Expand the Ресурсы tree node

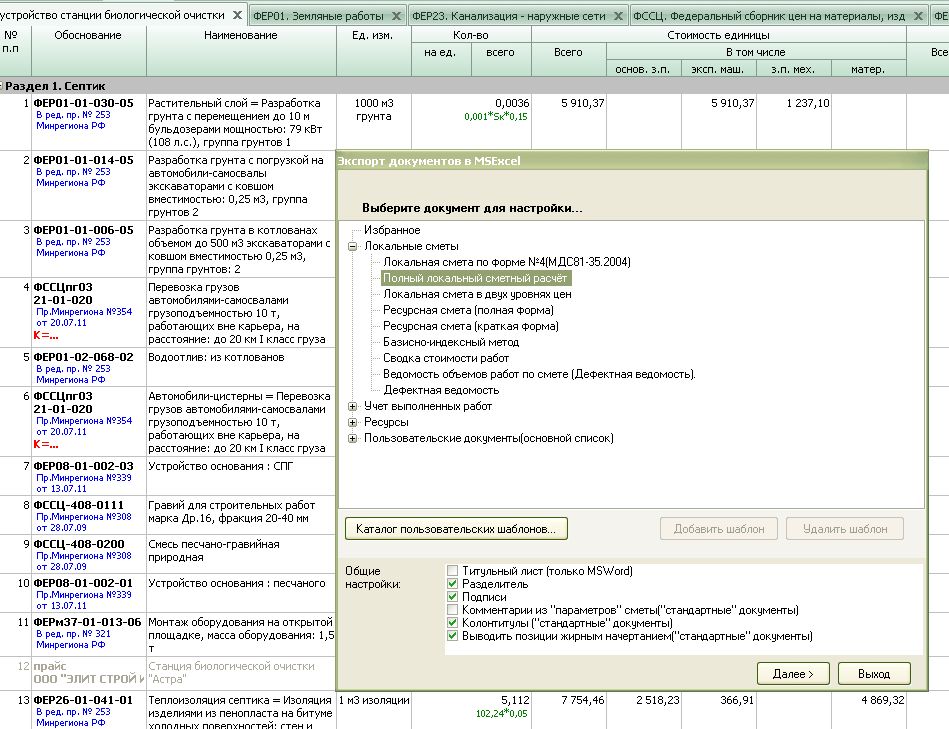[x=353, y=422]
